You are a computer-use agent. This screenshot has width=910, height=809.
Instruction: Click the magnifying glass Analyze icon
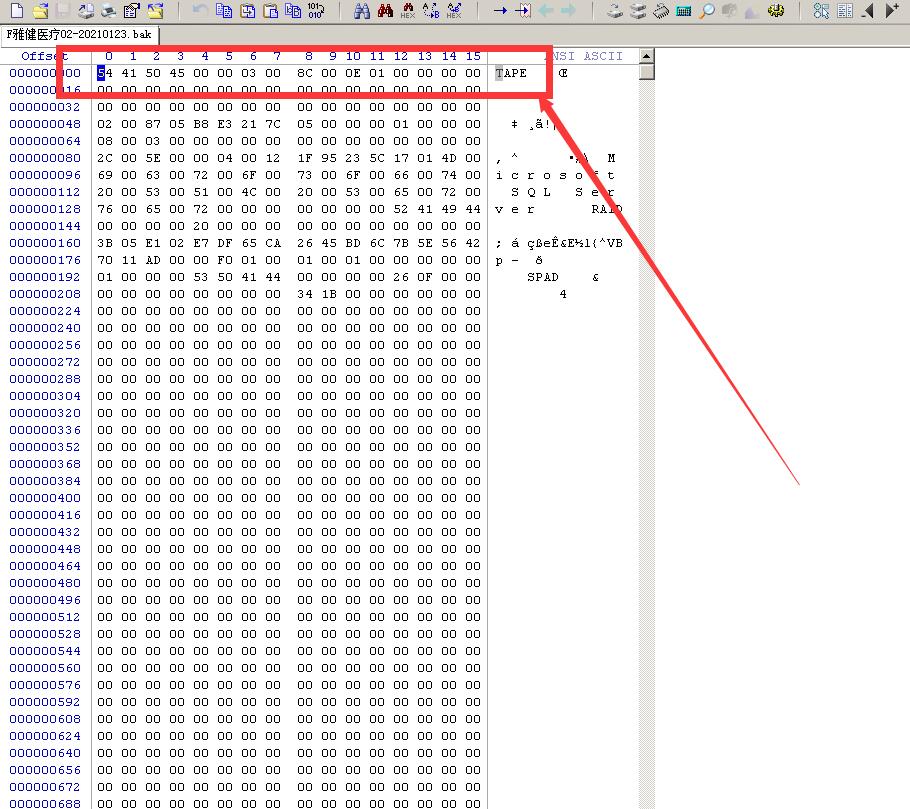pyautogui.click(x=707, y=11)
